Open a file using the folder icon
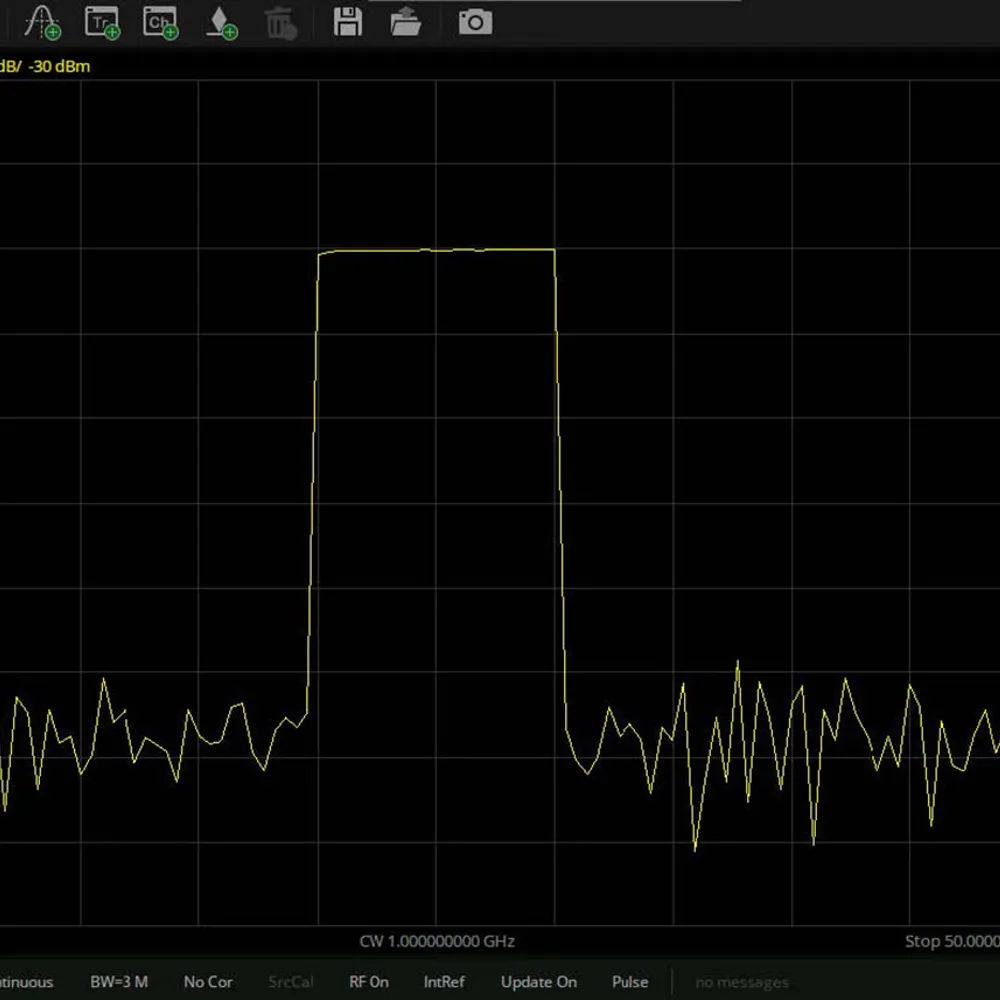This screenshot has height=1000, width=1000. 405,21
